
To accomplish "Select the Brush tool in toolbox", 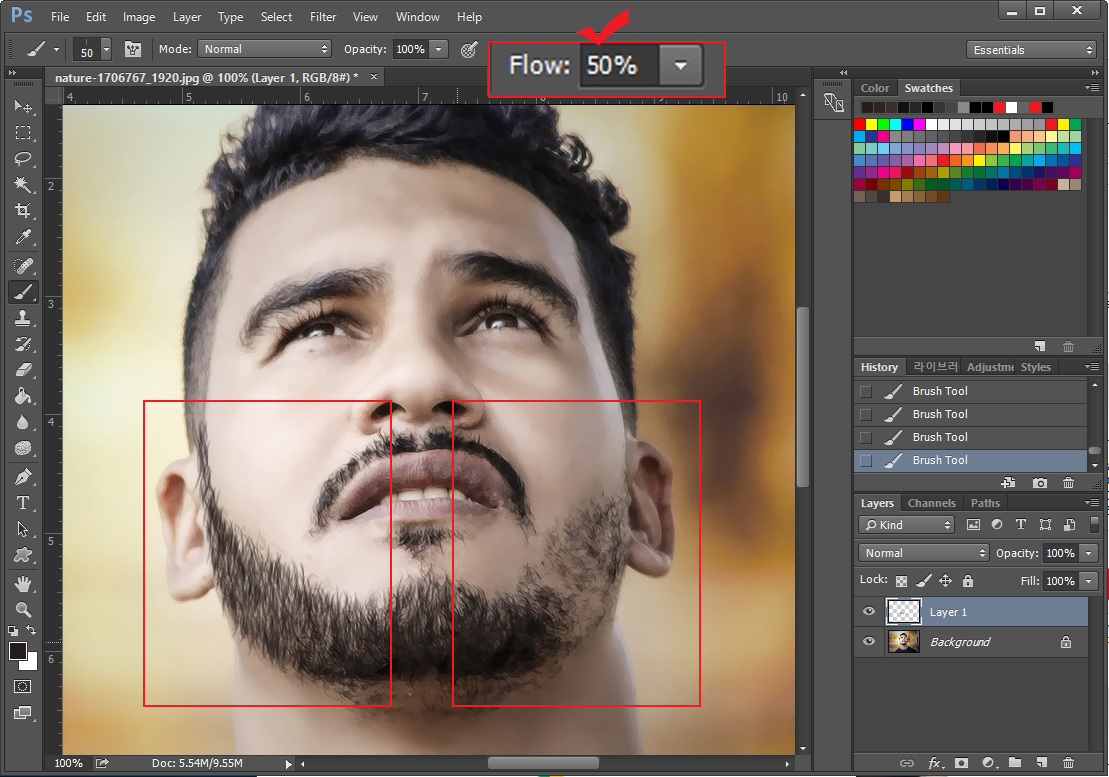I will point(23,291).
